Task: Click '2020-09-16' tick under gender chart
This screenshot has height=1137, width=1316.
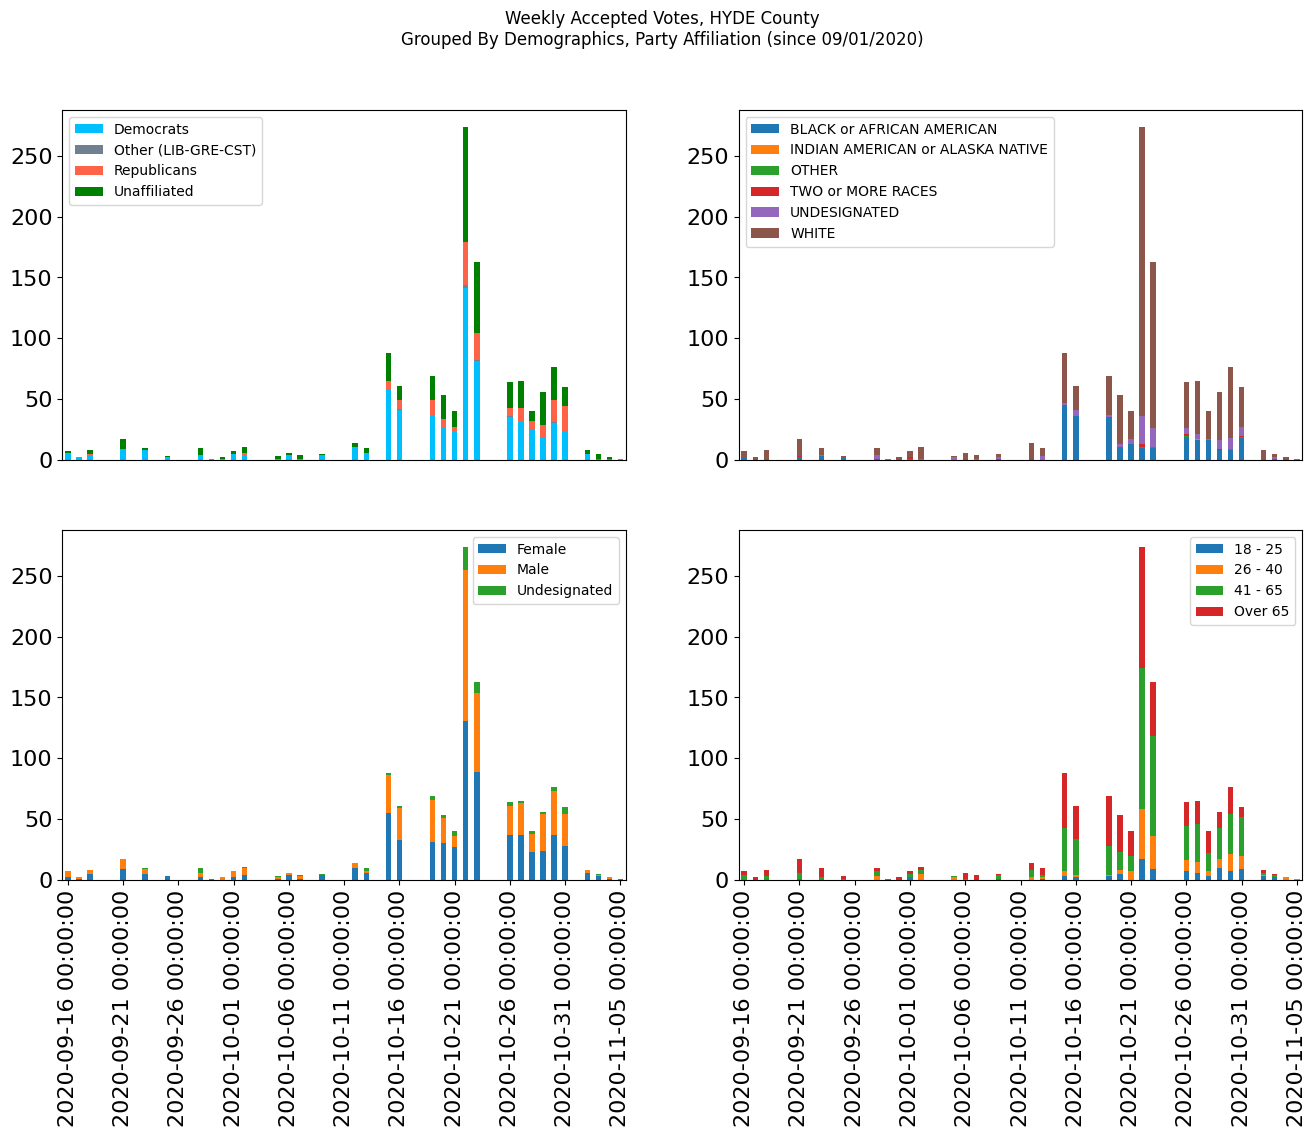Action: [x=66, y=1009]
